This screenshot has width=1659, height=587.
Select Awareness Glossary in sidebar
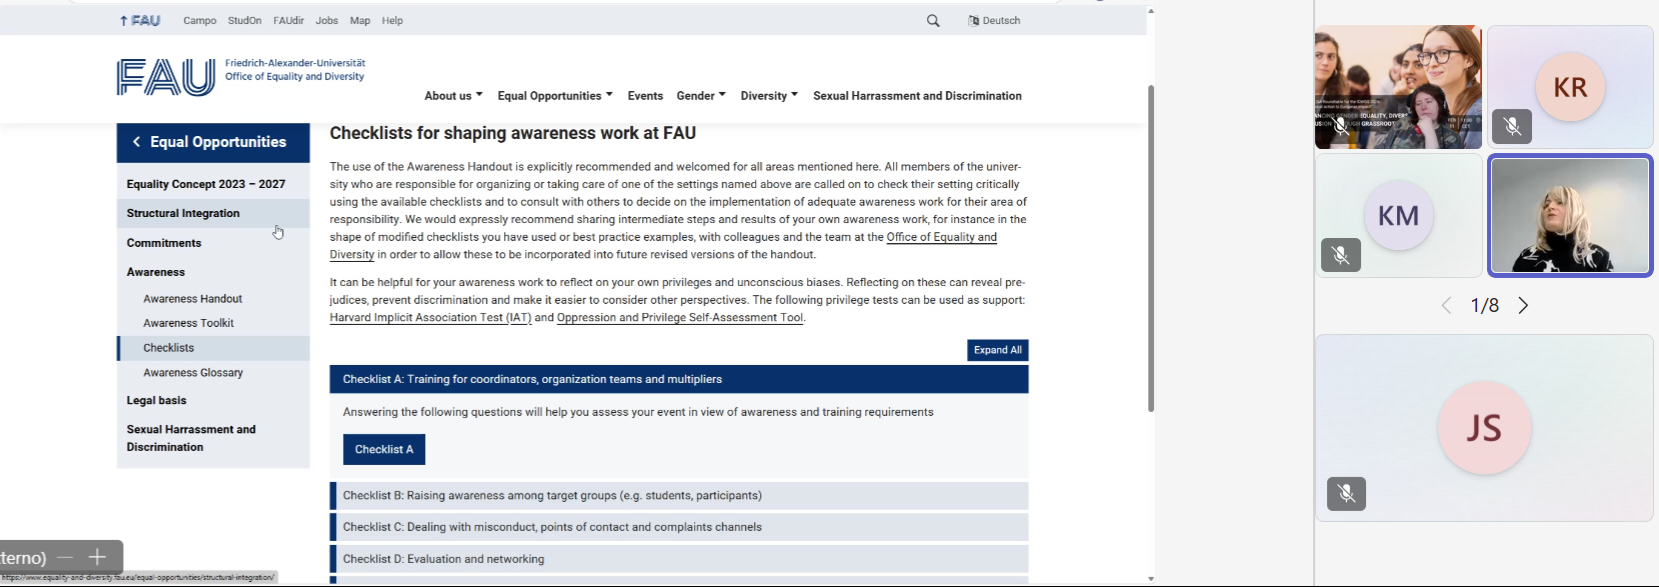[x=193, y=373]
